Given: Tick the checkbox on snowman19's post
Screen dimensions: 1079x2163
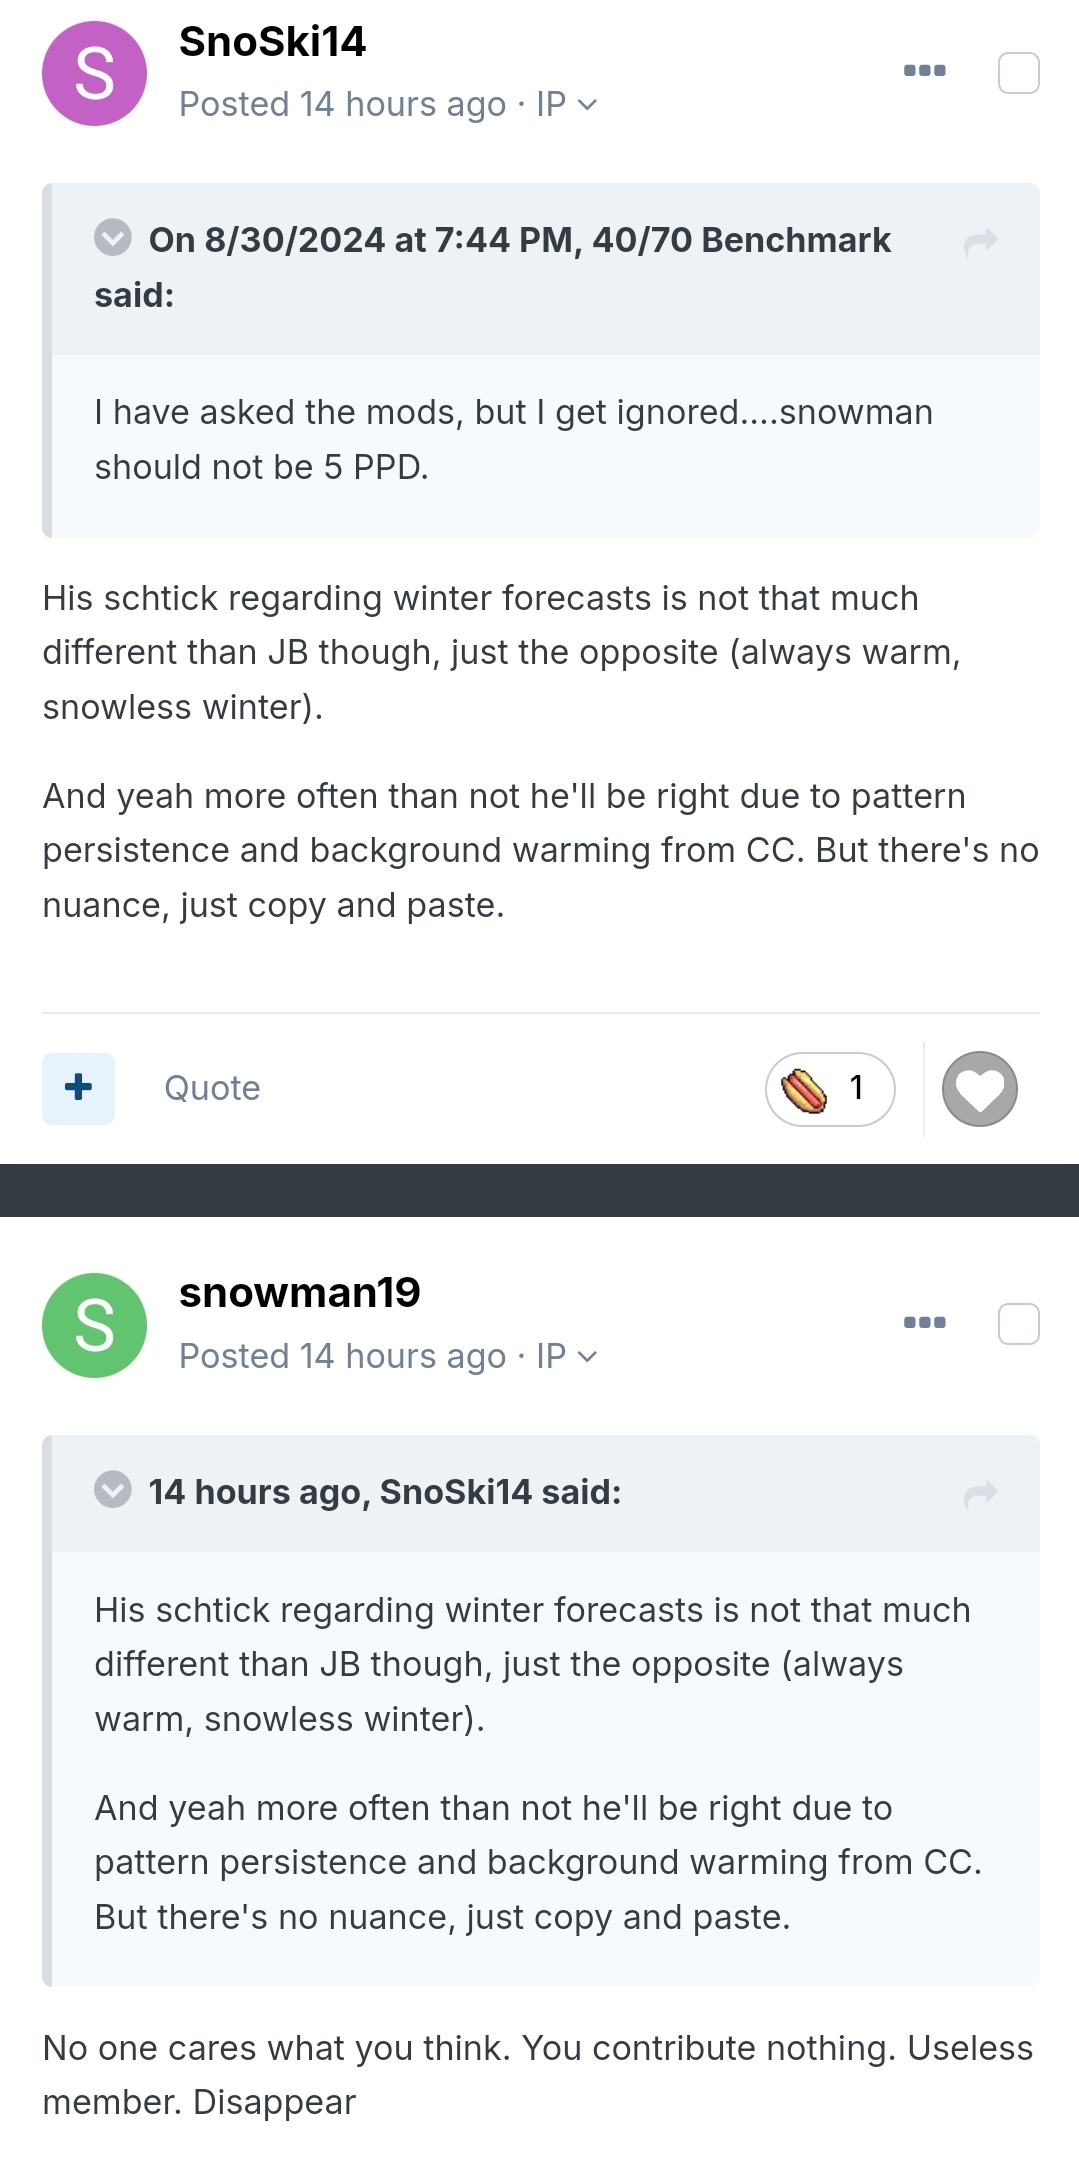Looking at the screenshot, I should point(1019,1324).
